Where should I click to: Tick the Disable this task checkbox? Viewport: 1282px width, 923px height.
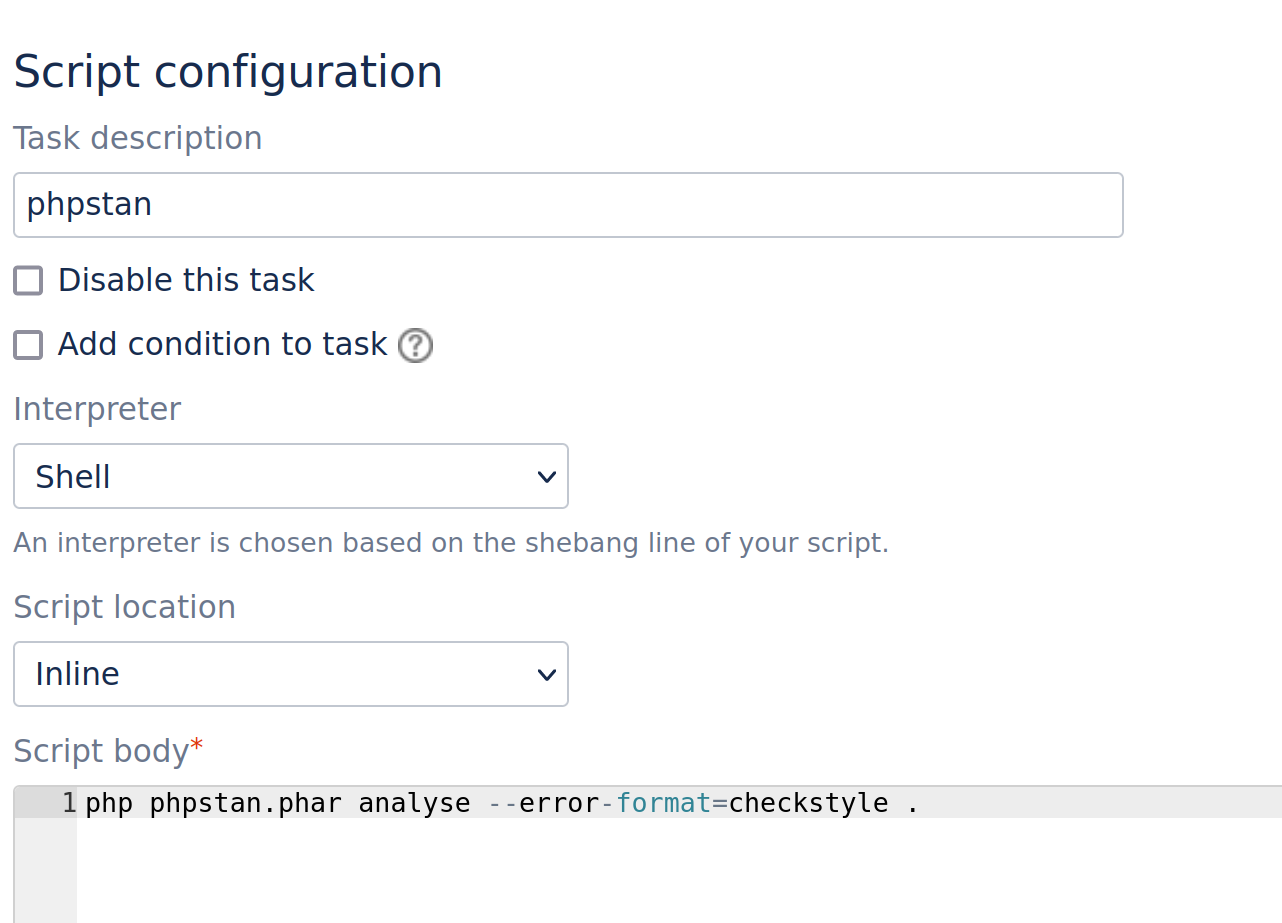tap(28, 281)
